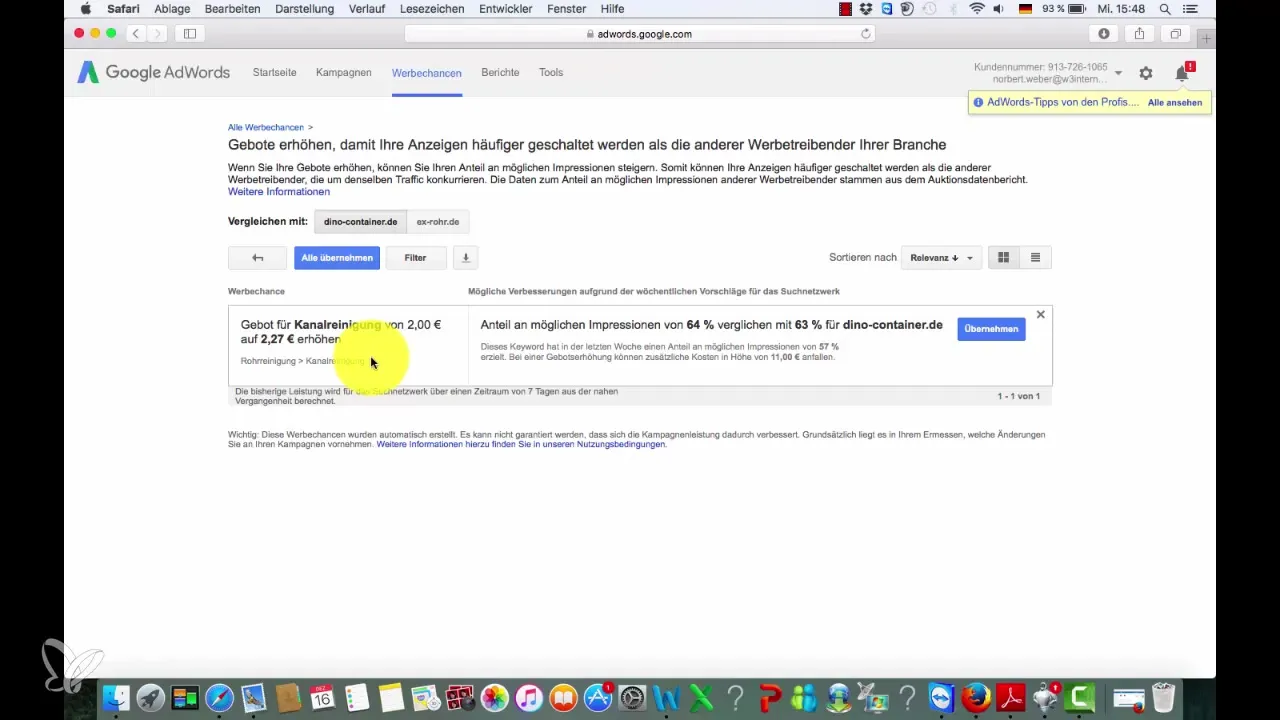The height and width of the screenshot is (720, 1280).
Task: Click the AdWords-Tipps von den Profis banner
Action: click(1062, 102)
